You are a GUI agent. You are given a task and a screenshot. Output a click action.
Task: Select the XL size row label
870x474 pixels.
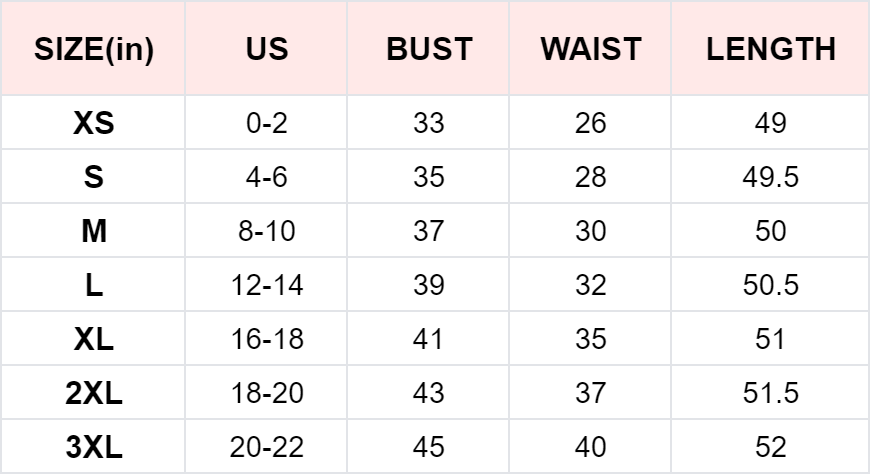(94, 340)
